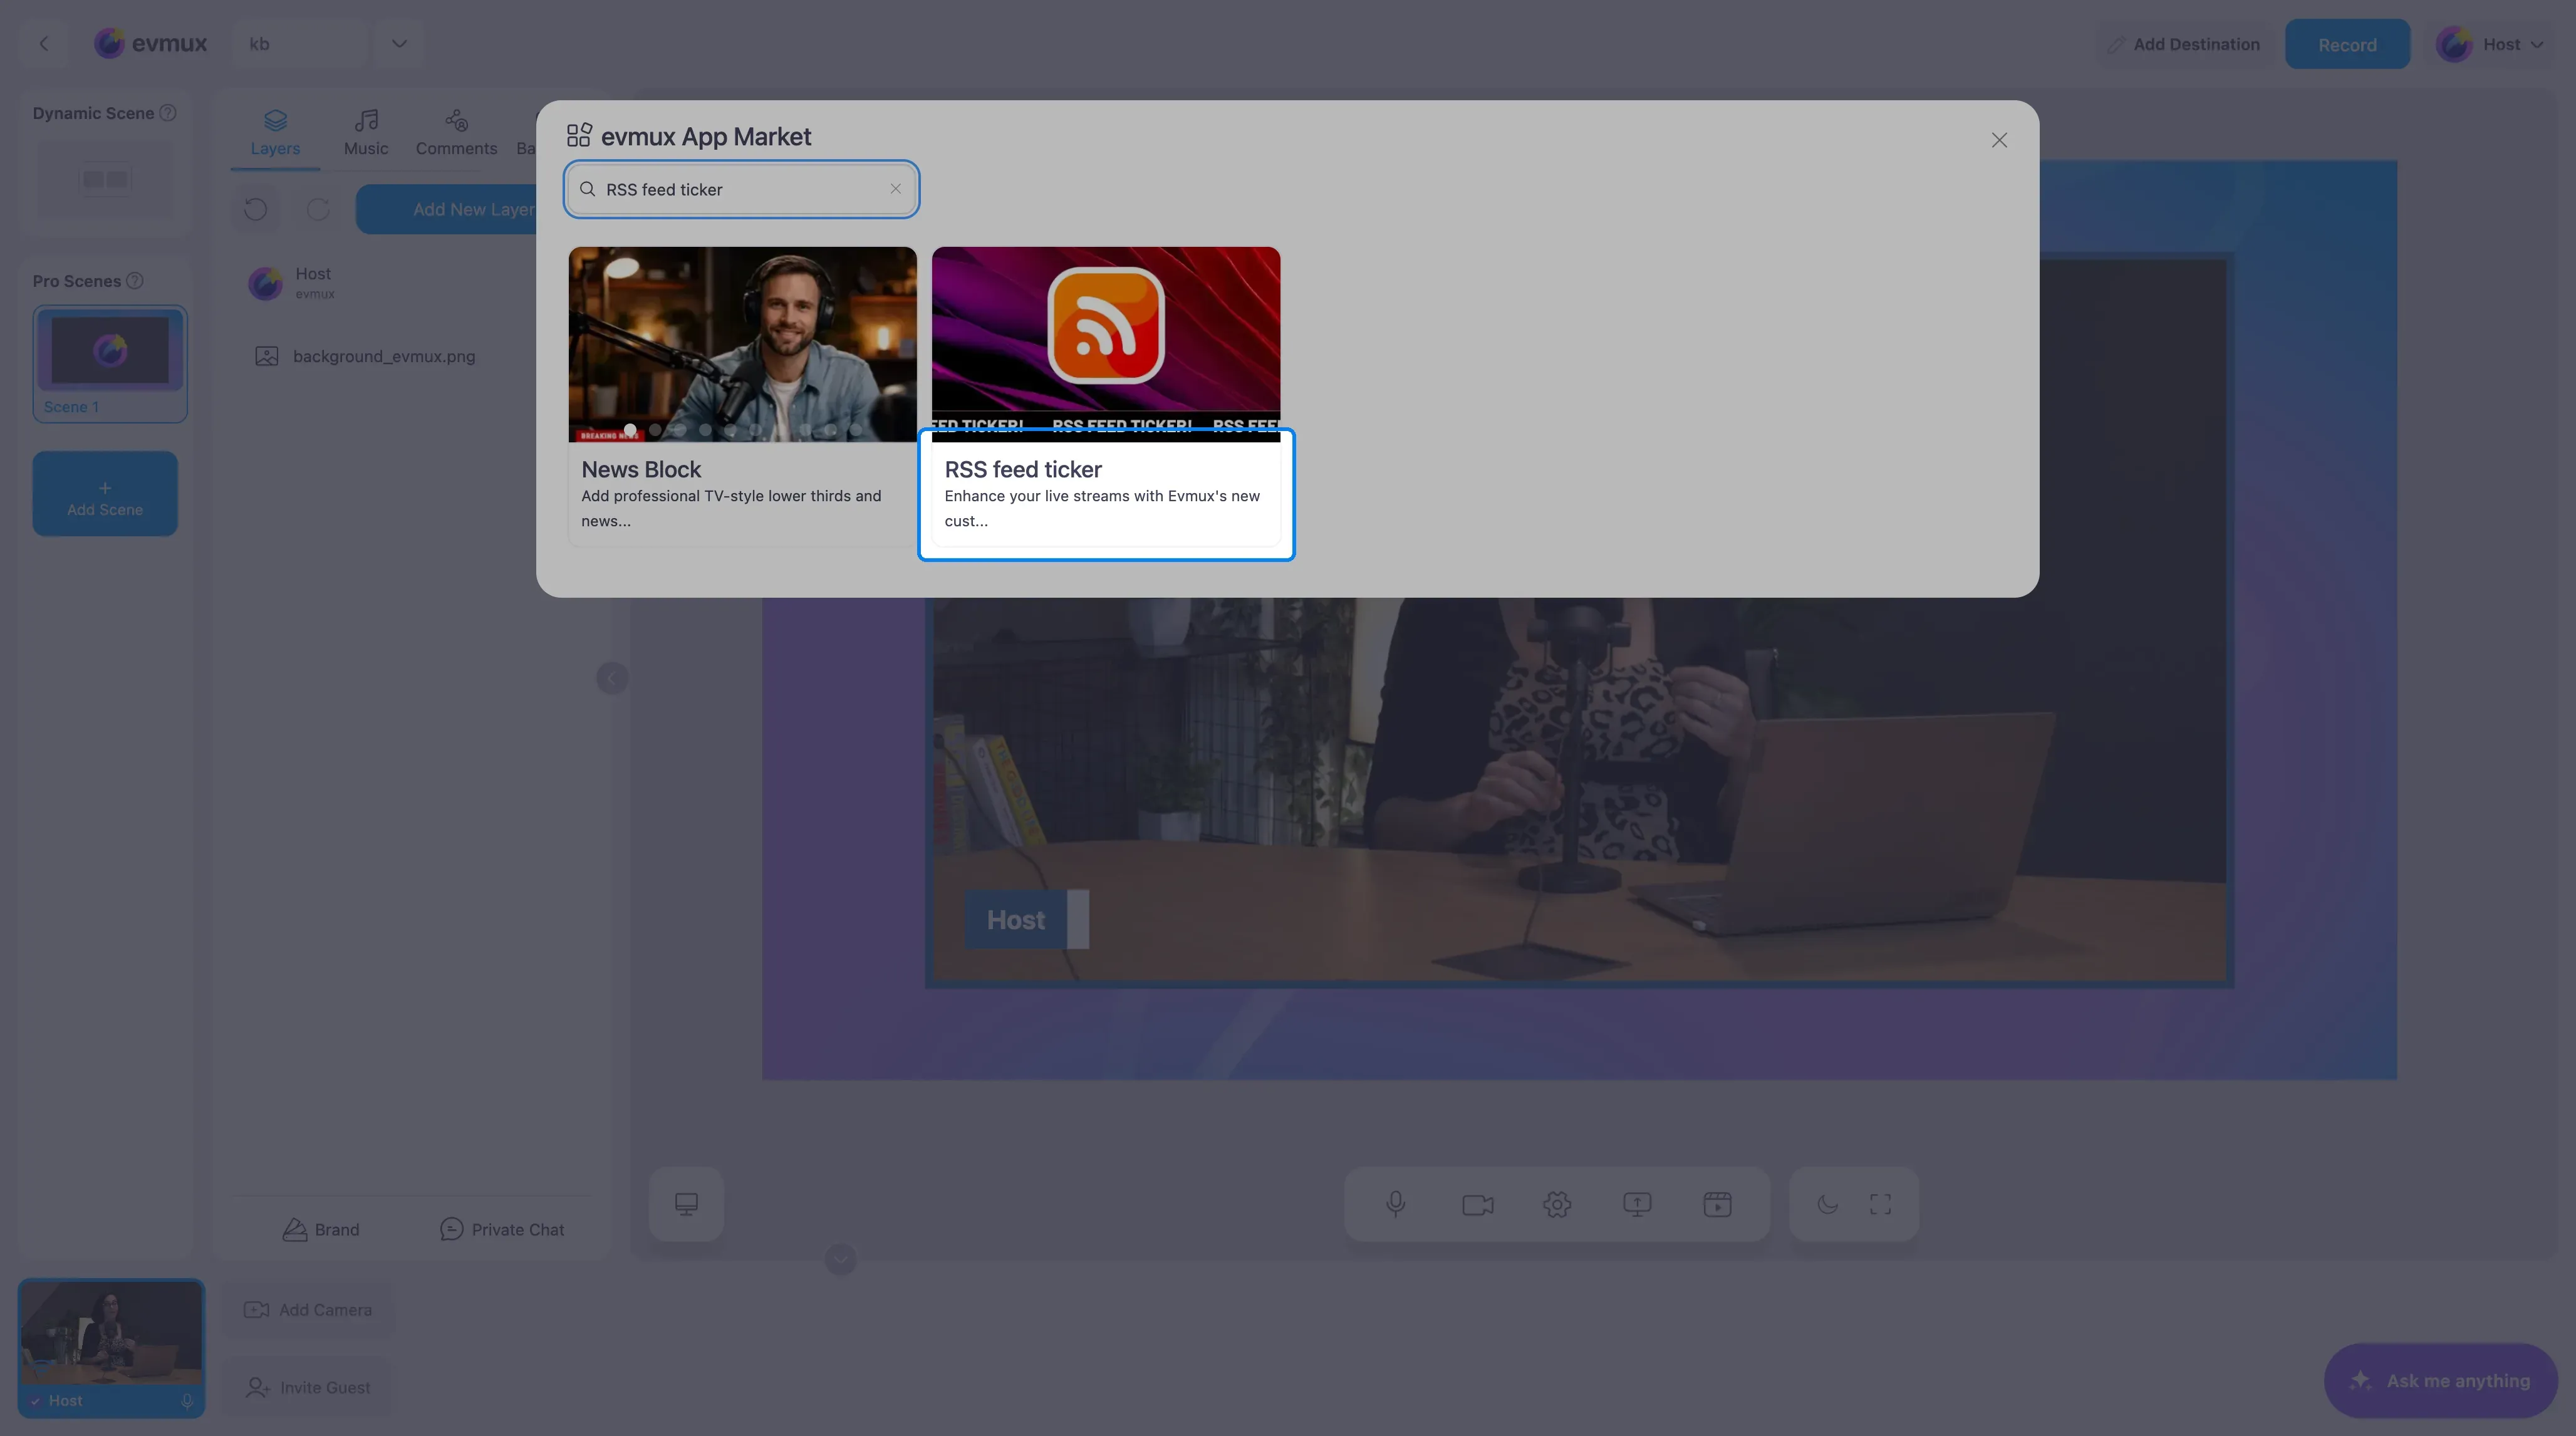Select the Scene 1 thumbnail
This screenshot has width=2576, height=1436.
click(x=110, y=363)
